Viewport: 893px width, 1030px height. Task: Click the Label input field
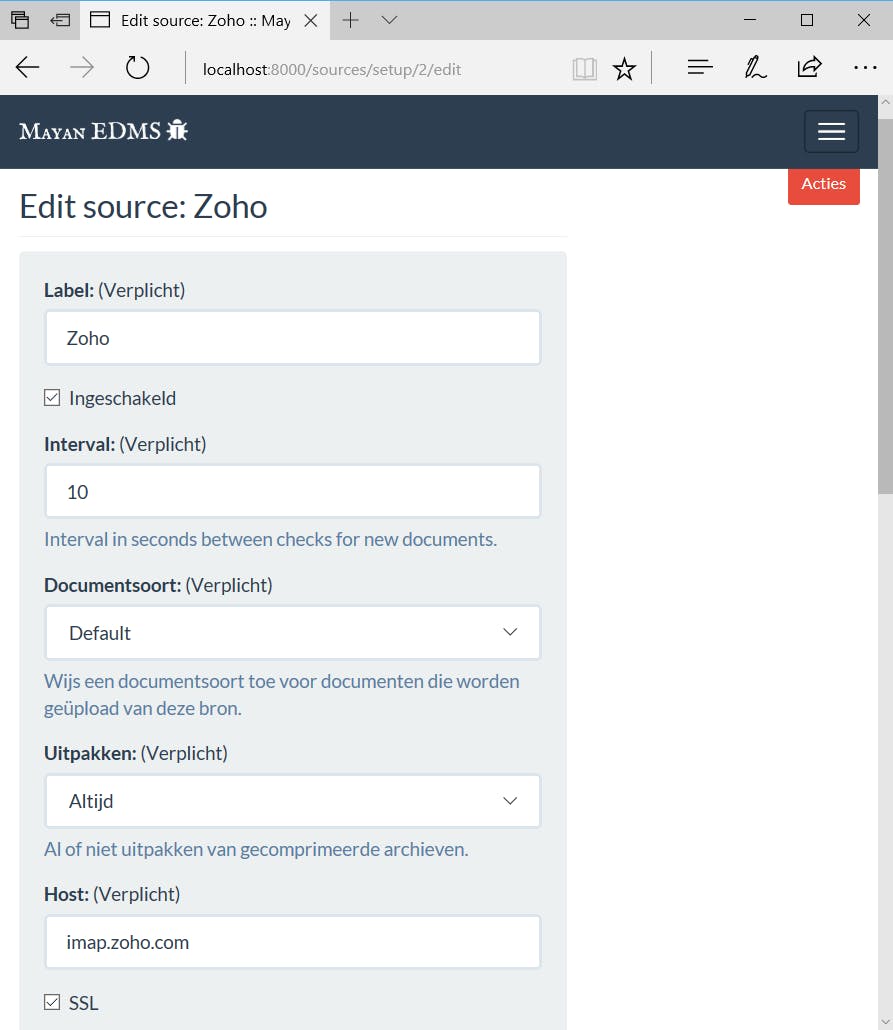(x=293, y=338)
